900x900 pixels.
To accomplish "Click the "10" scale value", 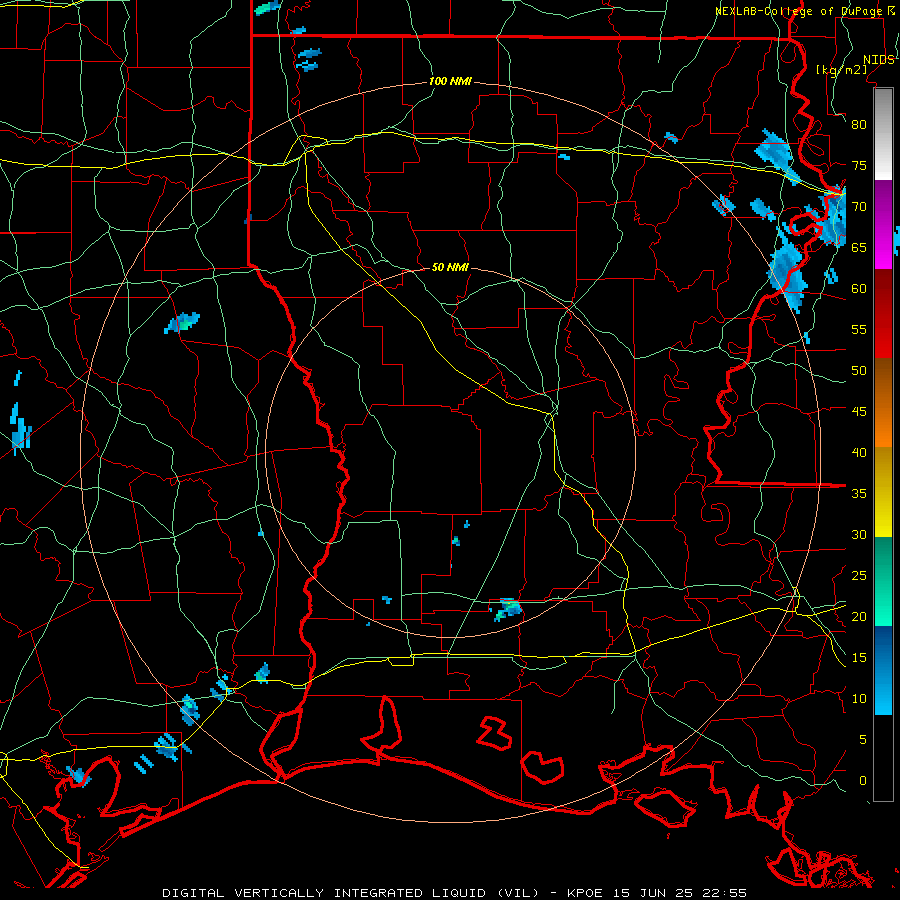I will 859,699.
